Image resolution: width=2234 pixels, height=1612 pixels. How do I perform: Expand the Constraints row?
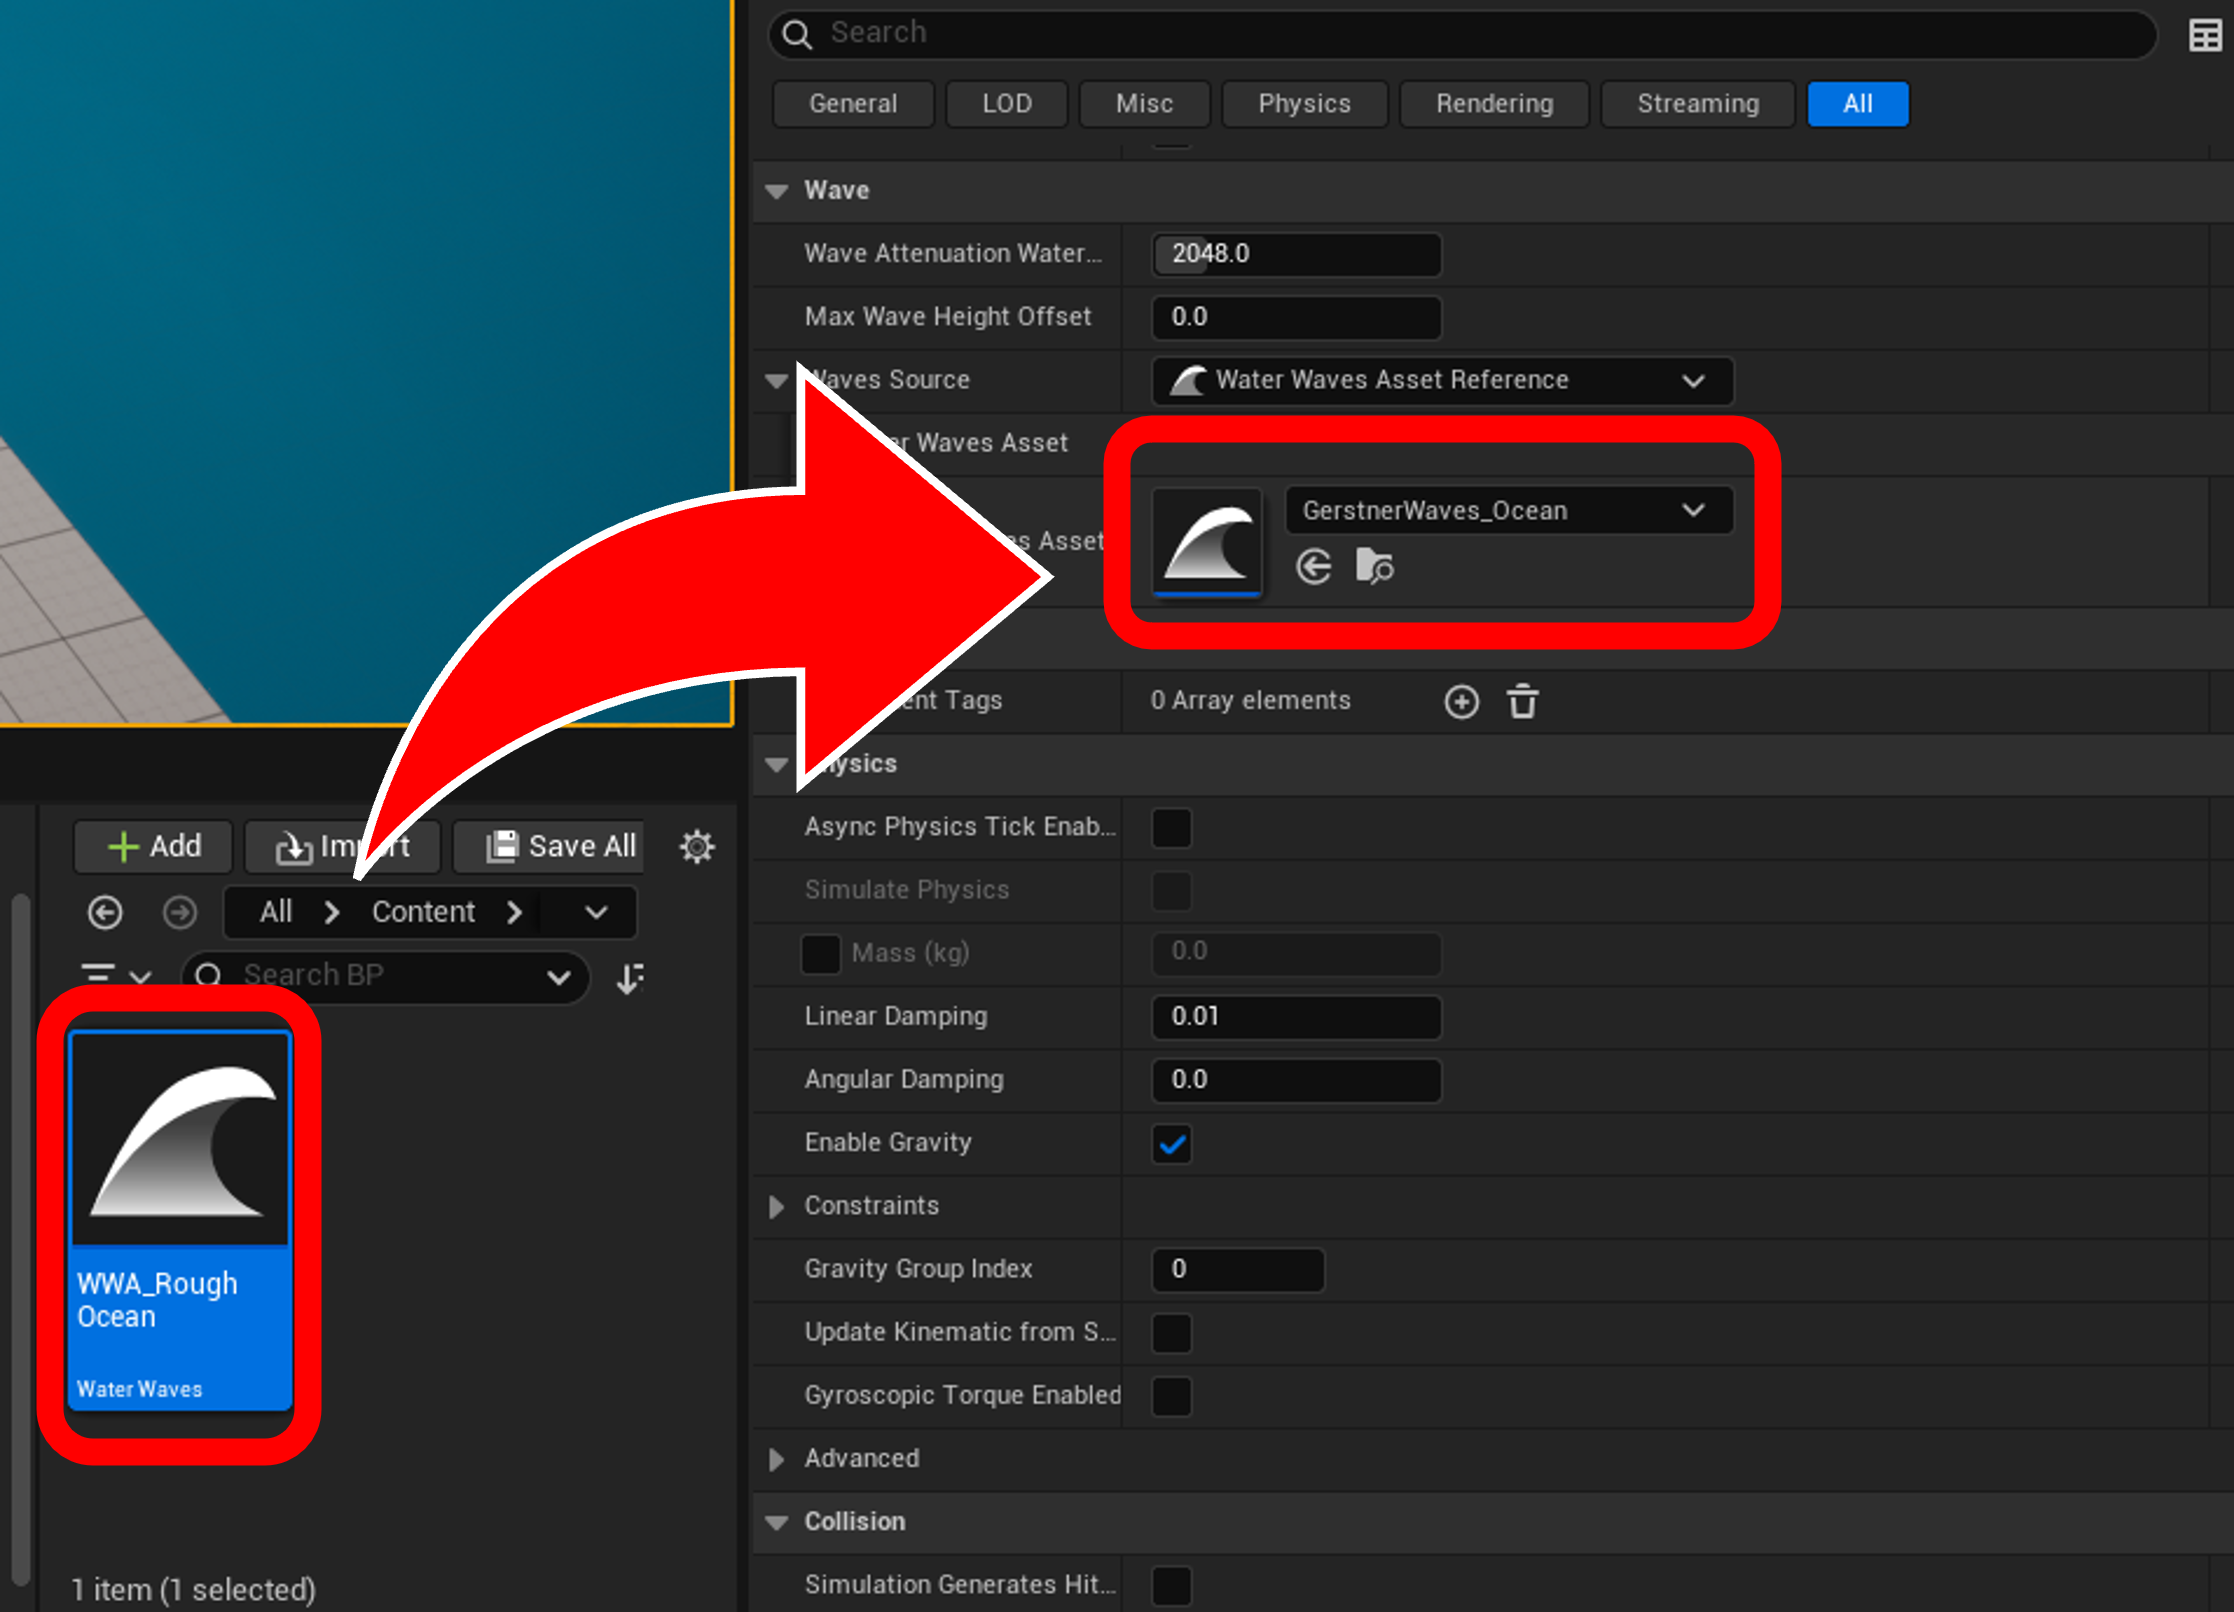pos(776,1207)
